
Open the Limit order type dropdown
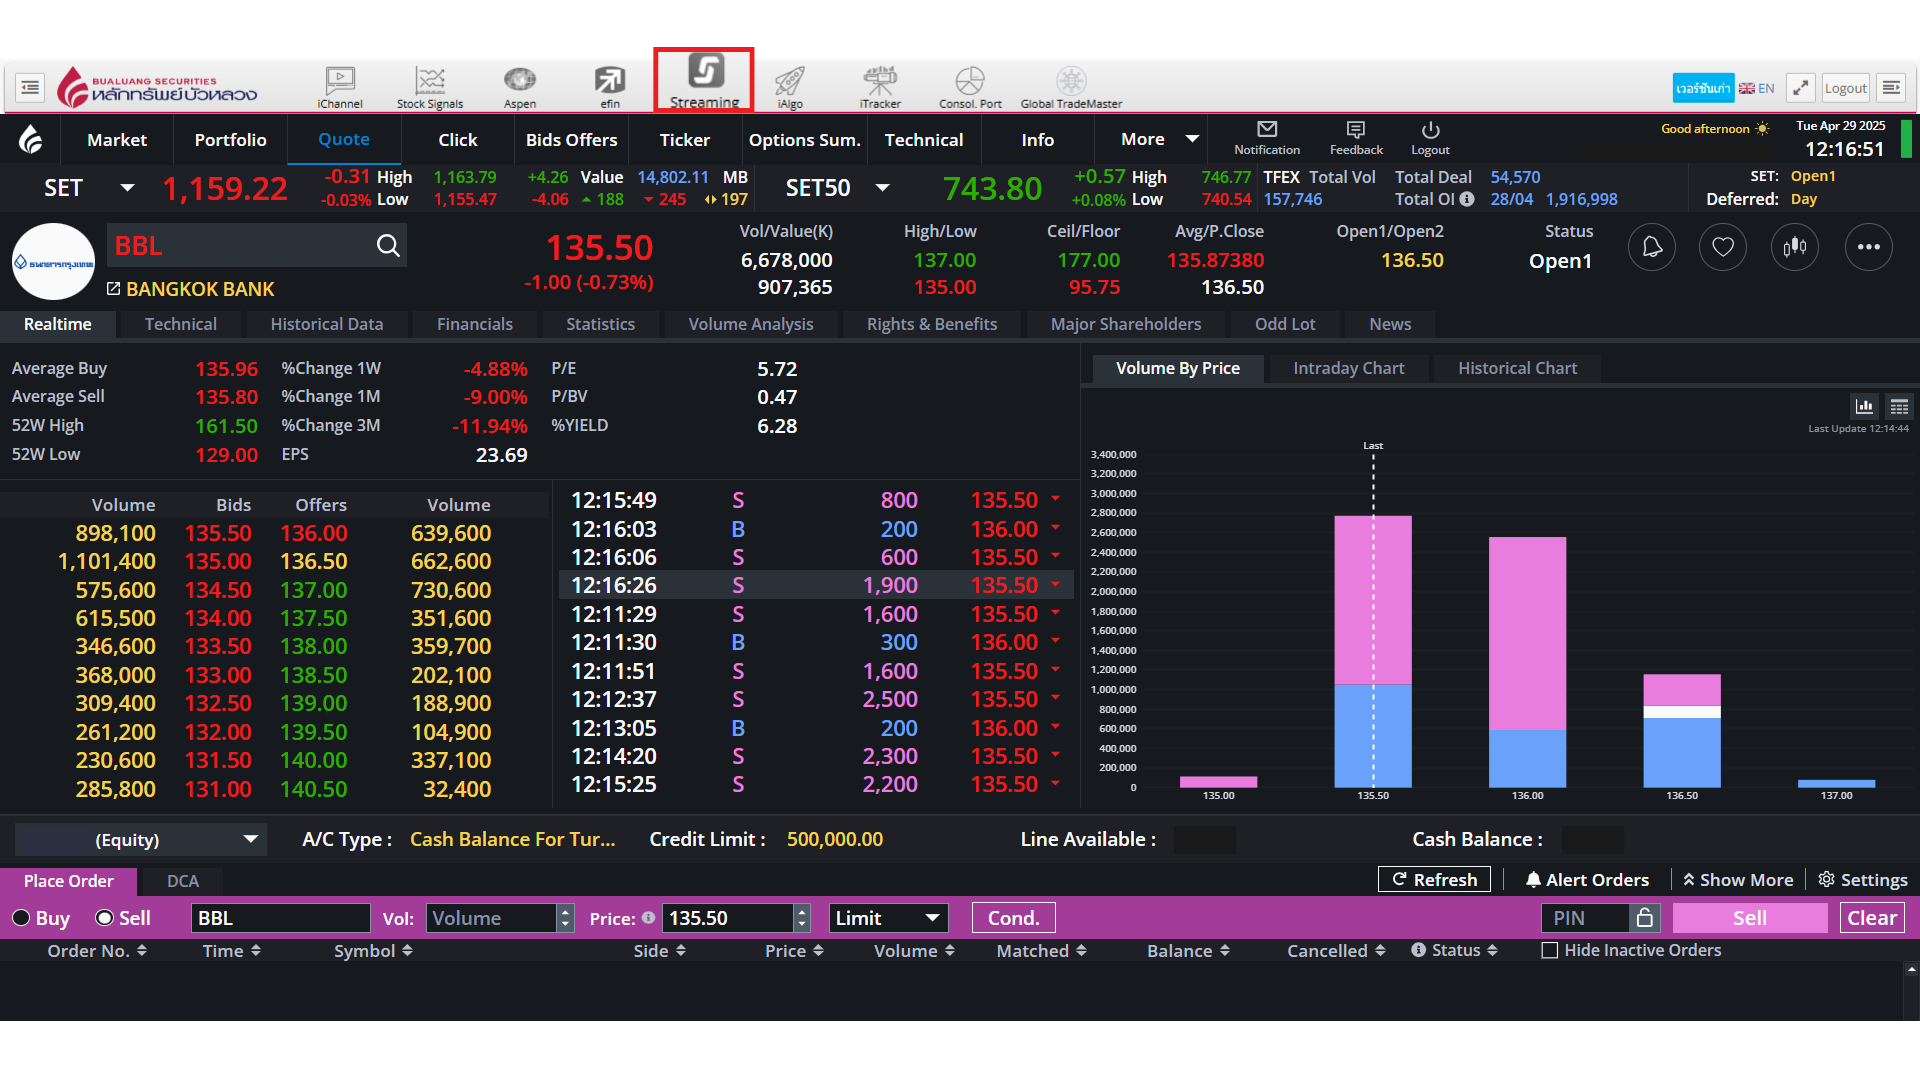tap(887, 918)
